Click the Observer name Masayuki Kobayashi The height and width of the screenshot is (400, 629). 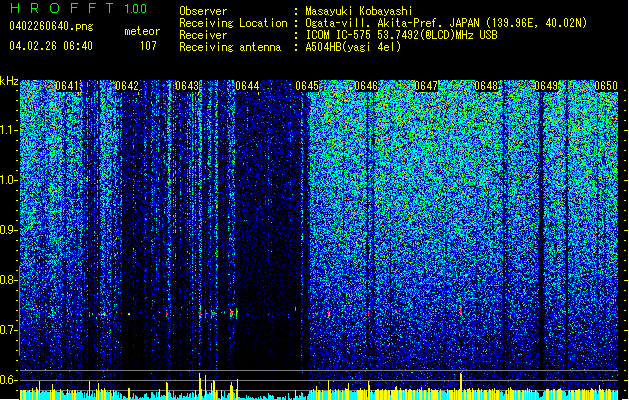click(359, 11)
